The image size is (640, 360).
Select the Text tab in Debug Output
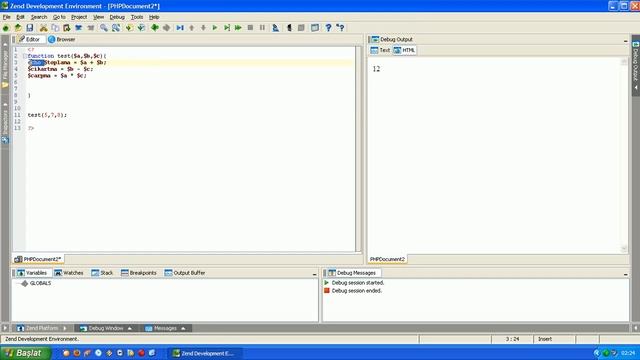tap(380, 50)
